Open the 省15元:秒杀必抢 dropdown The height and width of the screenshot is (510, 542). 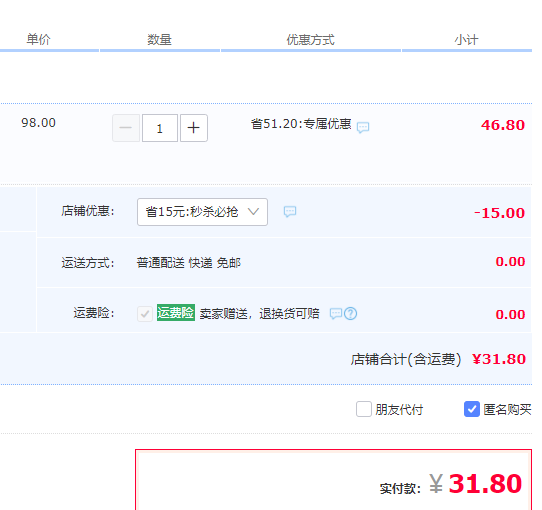202,212
